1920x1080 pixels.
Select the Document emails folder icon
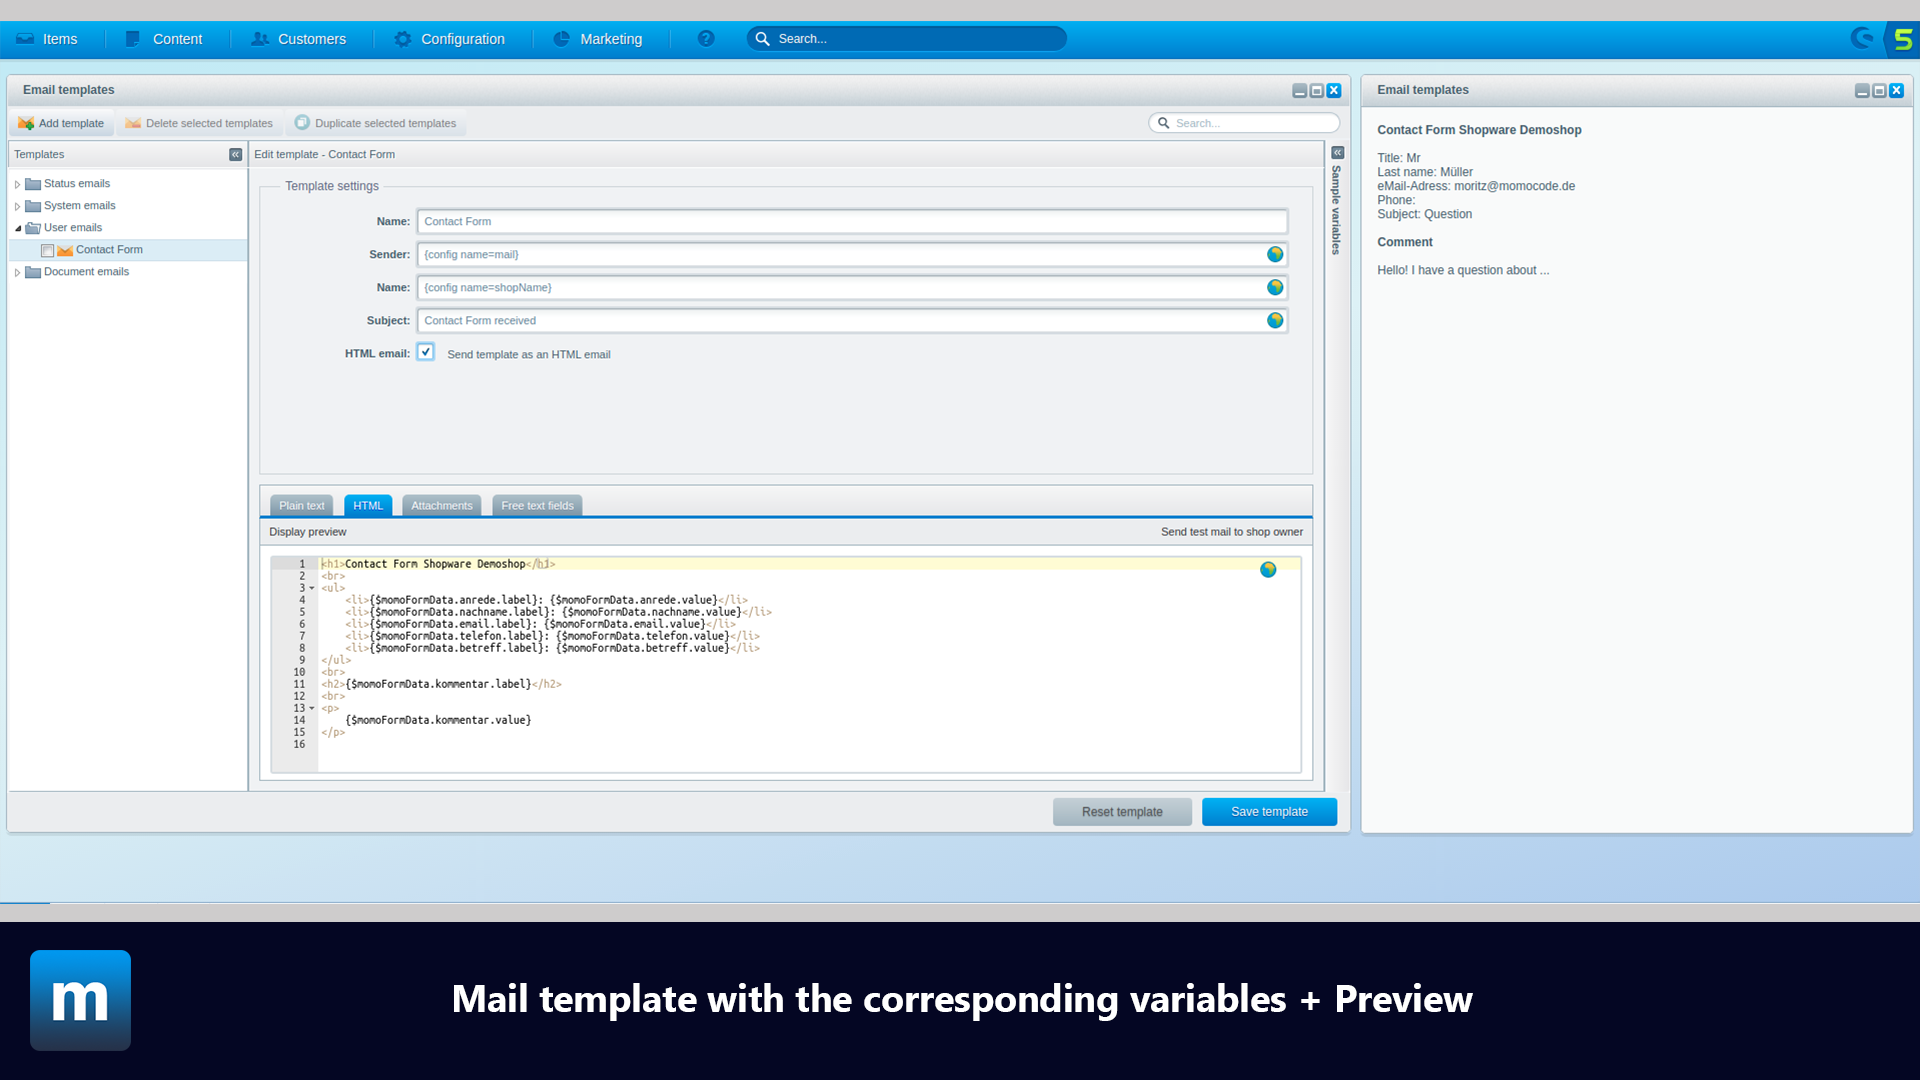coord(33,272)
